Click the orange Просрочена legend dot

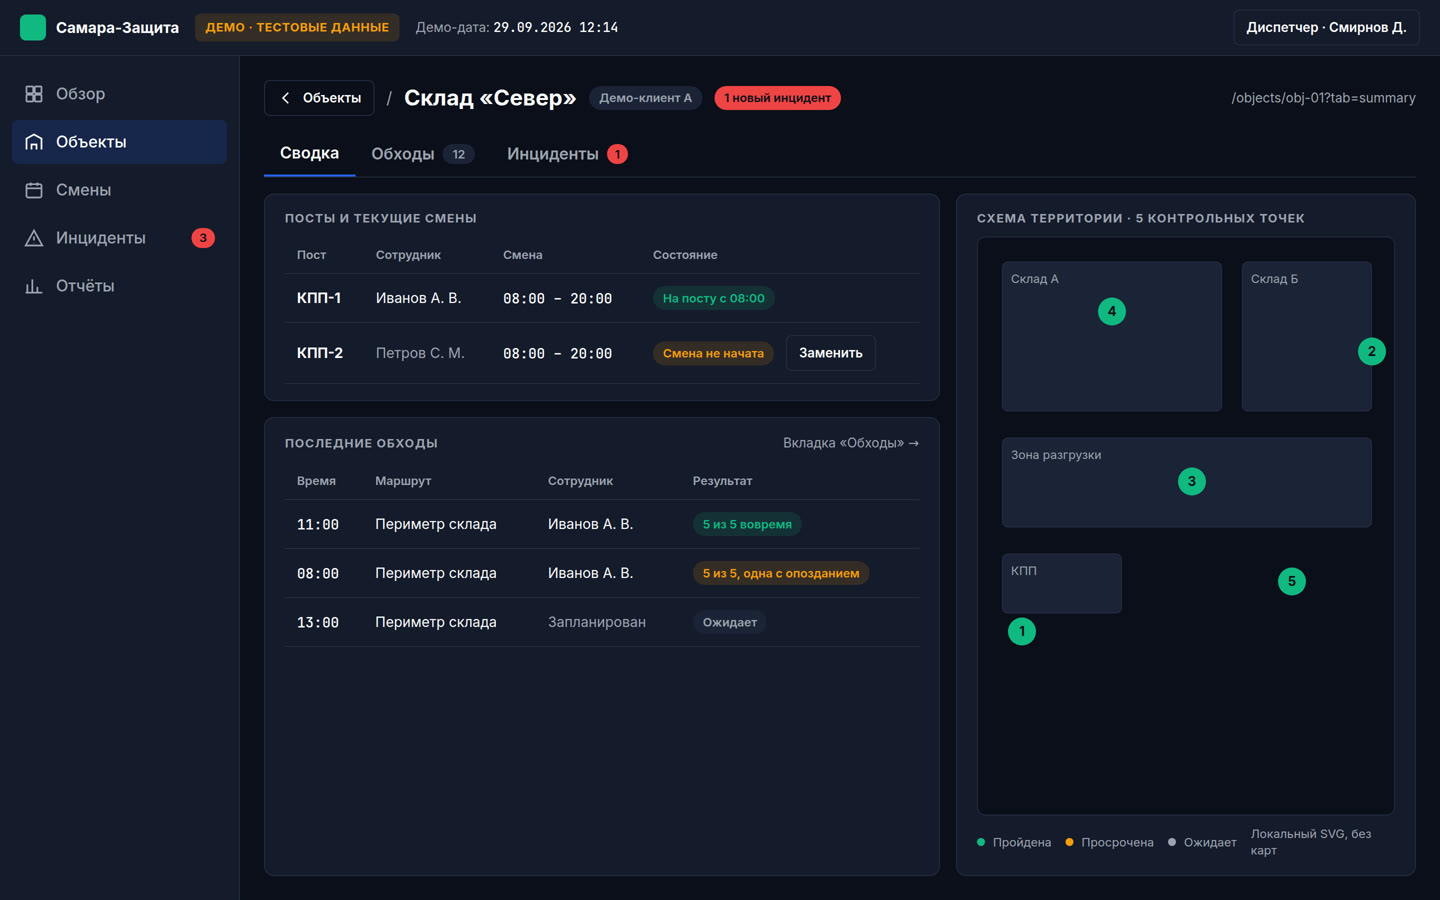(1069, 842)
